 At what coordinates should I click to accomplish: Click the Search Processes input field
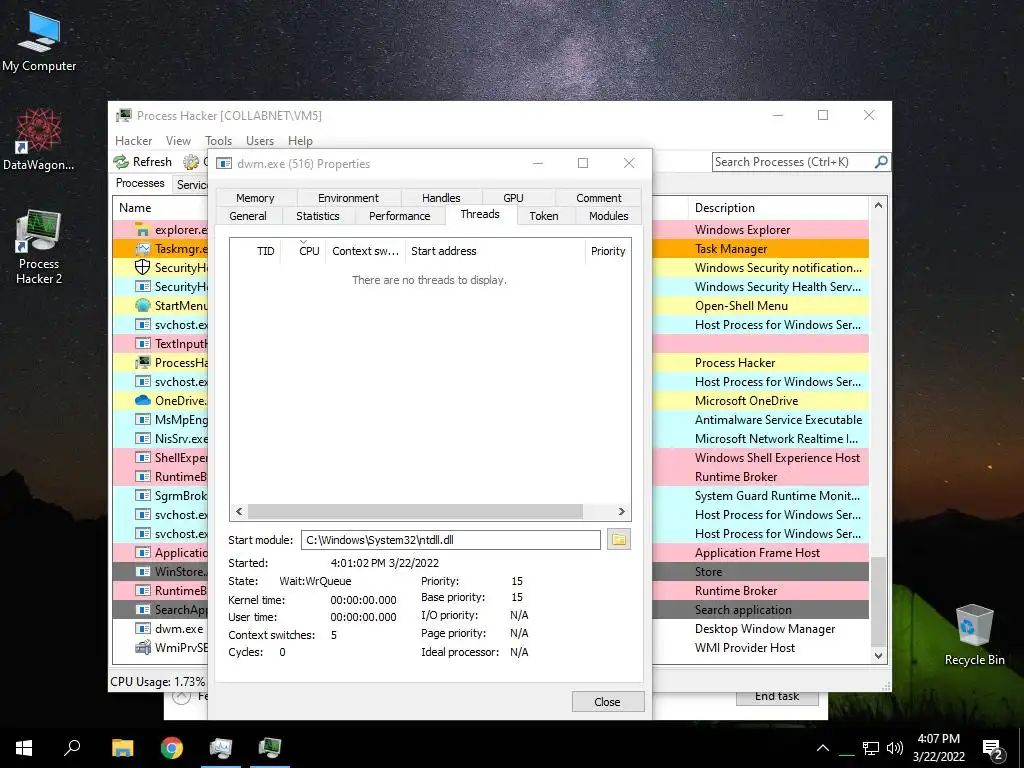click(x=793, y=162)
